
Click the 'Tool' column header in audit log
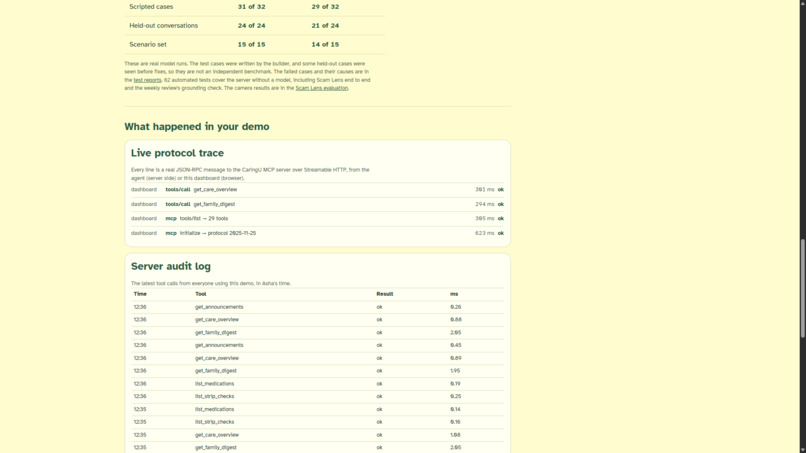(200, 294)
